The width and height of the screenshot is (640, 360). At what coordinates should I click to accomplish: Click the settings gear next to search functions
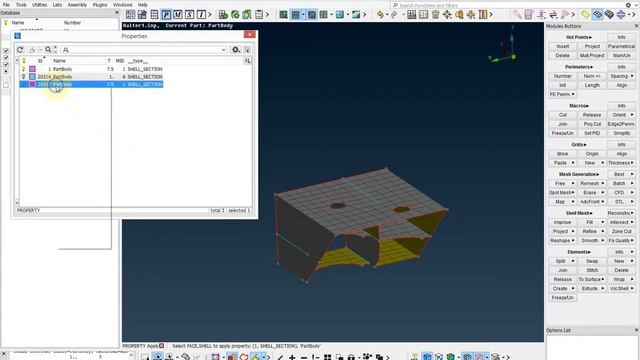coord(628,5)
